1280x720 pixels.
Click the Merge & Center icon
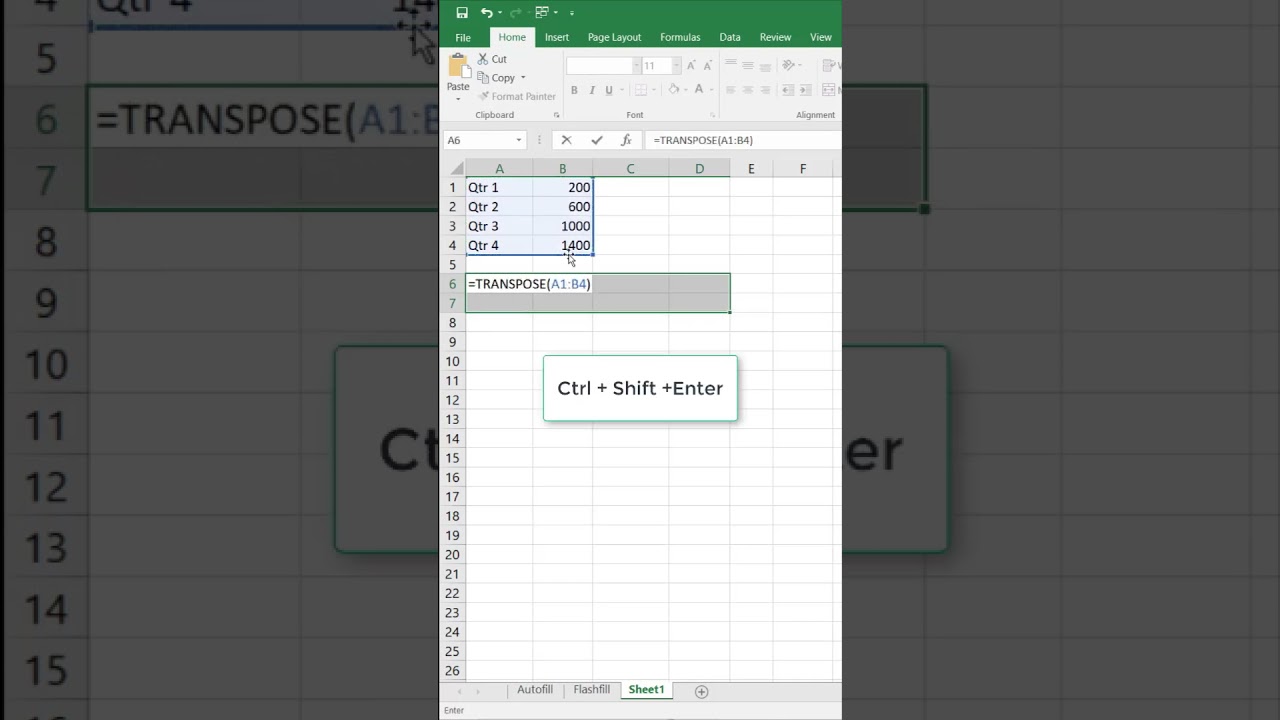point(829,90)
